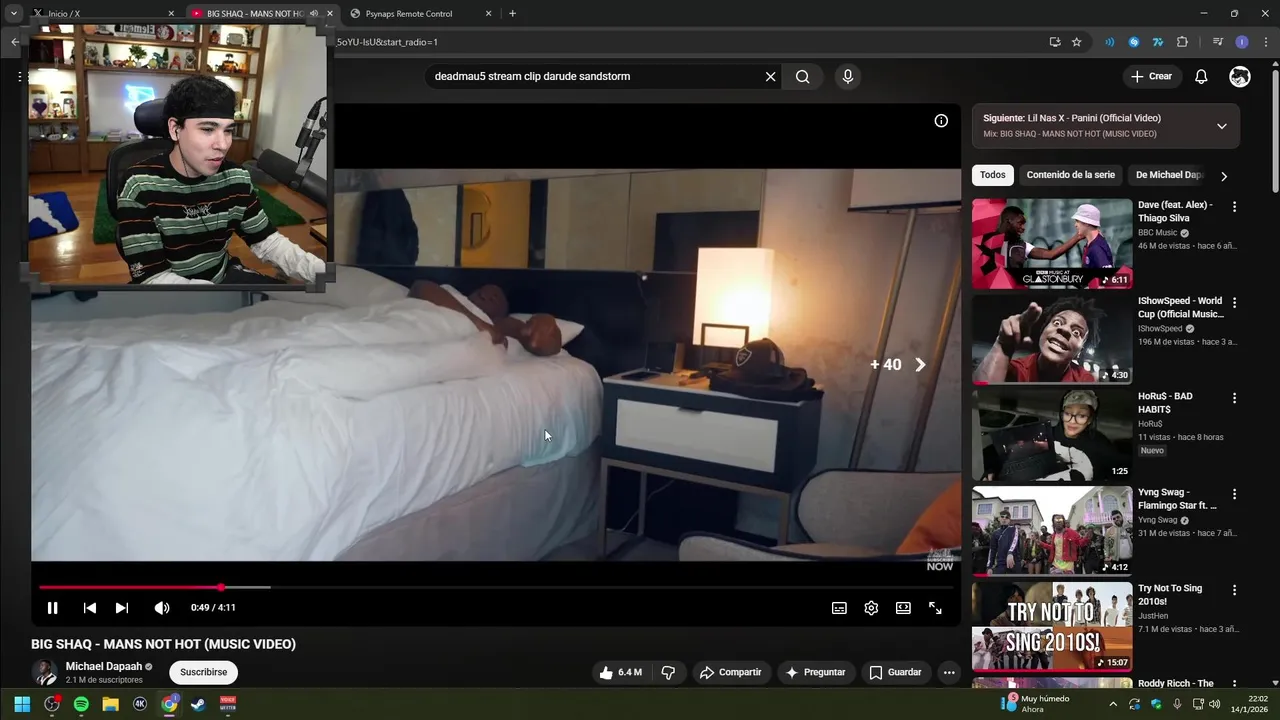Screen dimensions: 1280x720
Task: Show more filter chips arrow
Action: pyautogui.click(x=1223, y=176)
